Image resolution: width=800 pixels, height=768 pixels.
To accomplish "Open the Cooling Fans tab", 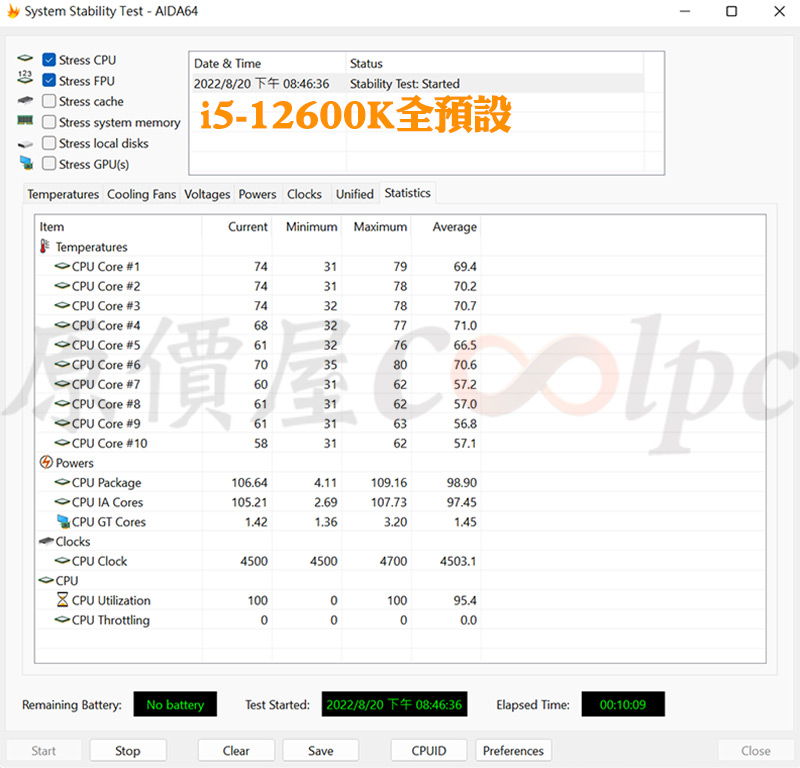I will (x=141, y=194).
